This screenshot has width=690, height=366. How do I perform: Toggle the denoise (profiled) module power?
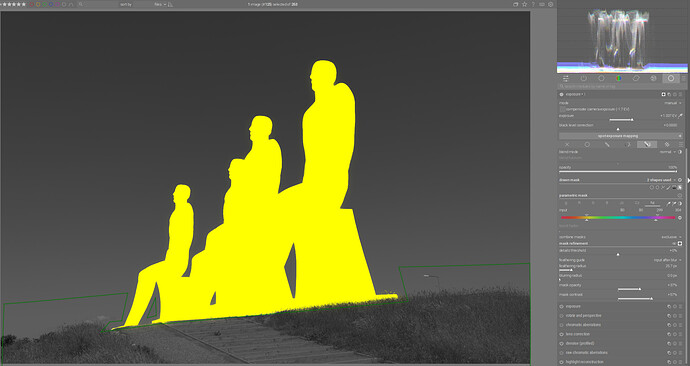562,344
